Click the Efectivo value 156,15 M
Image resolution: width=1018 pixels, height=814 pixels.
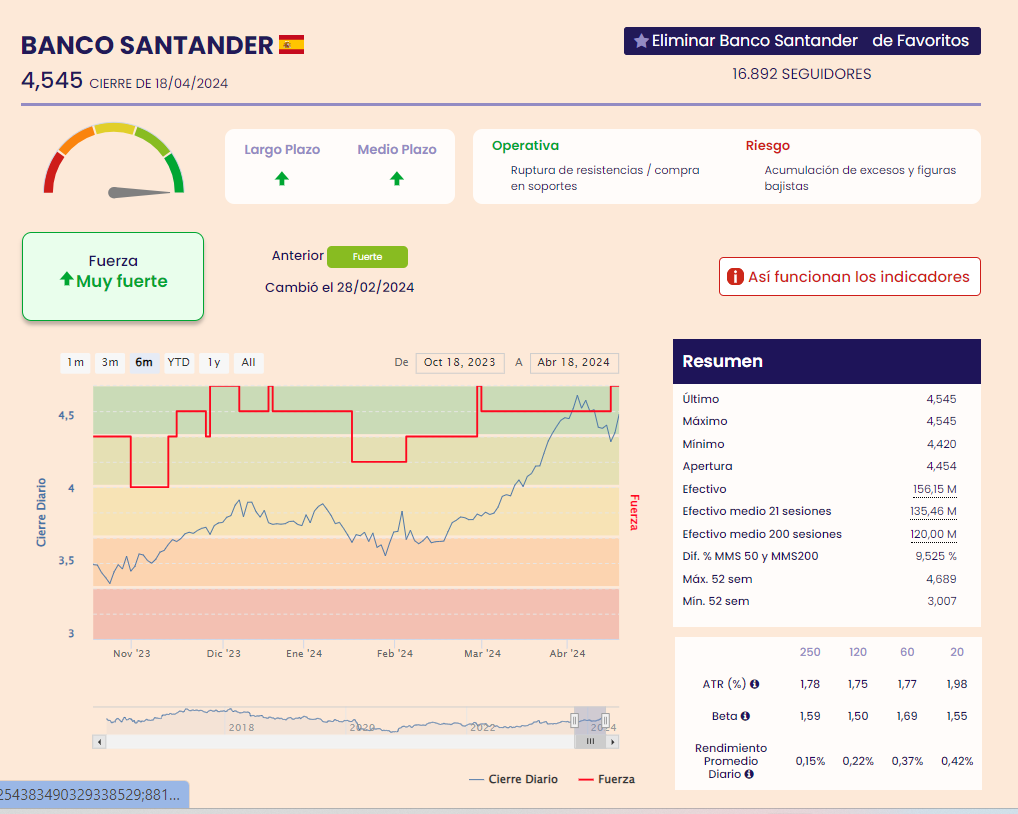pos(934,489)
